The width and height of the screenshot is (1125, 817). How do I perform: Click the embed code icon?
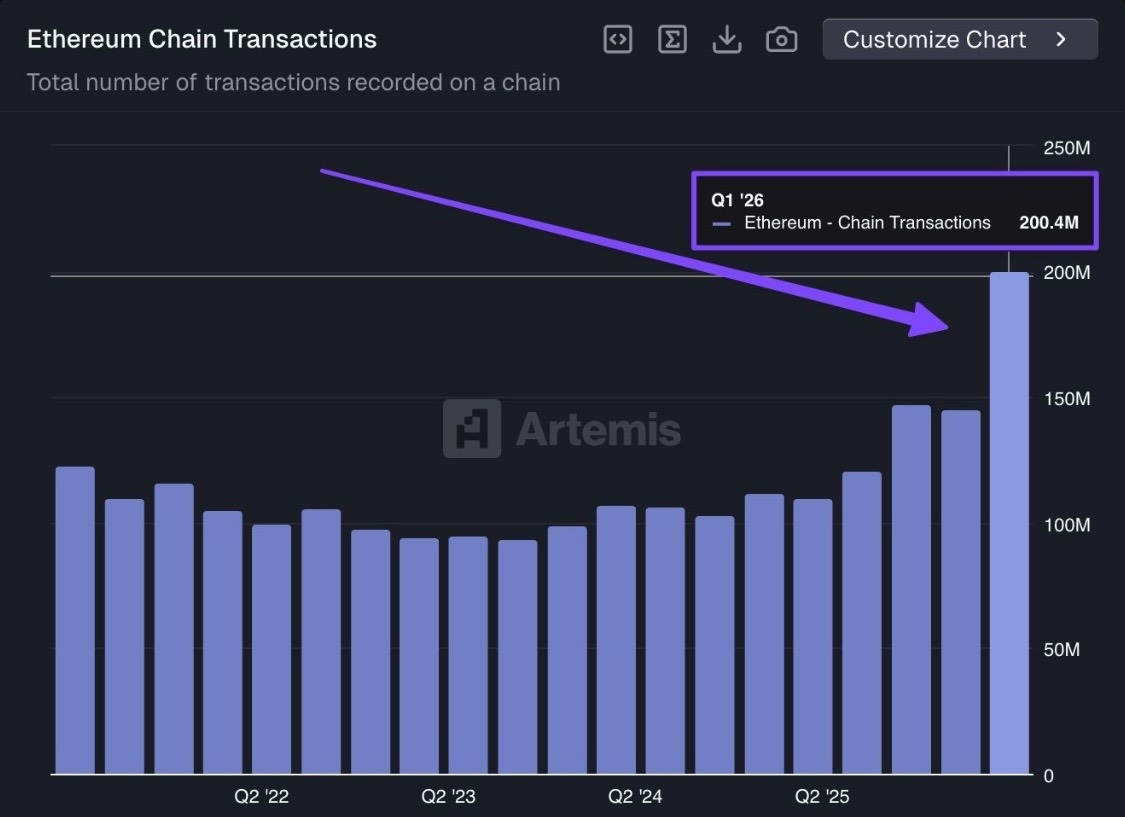coord(618,40)
